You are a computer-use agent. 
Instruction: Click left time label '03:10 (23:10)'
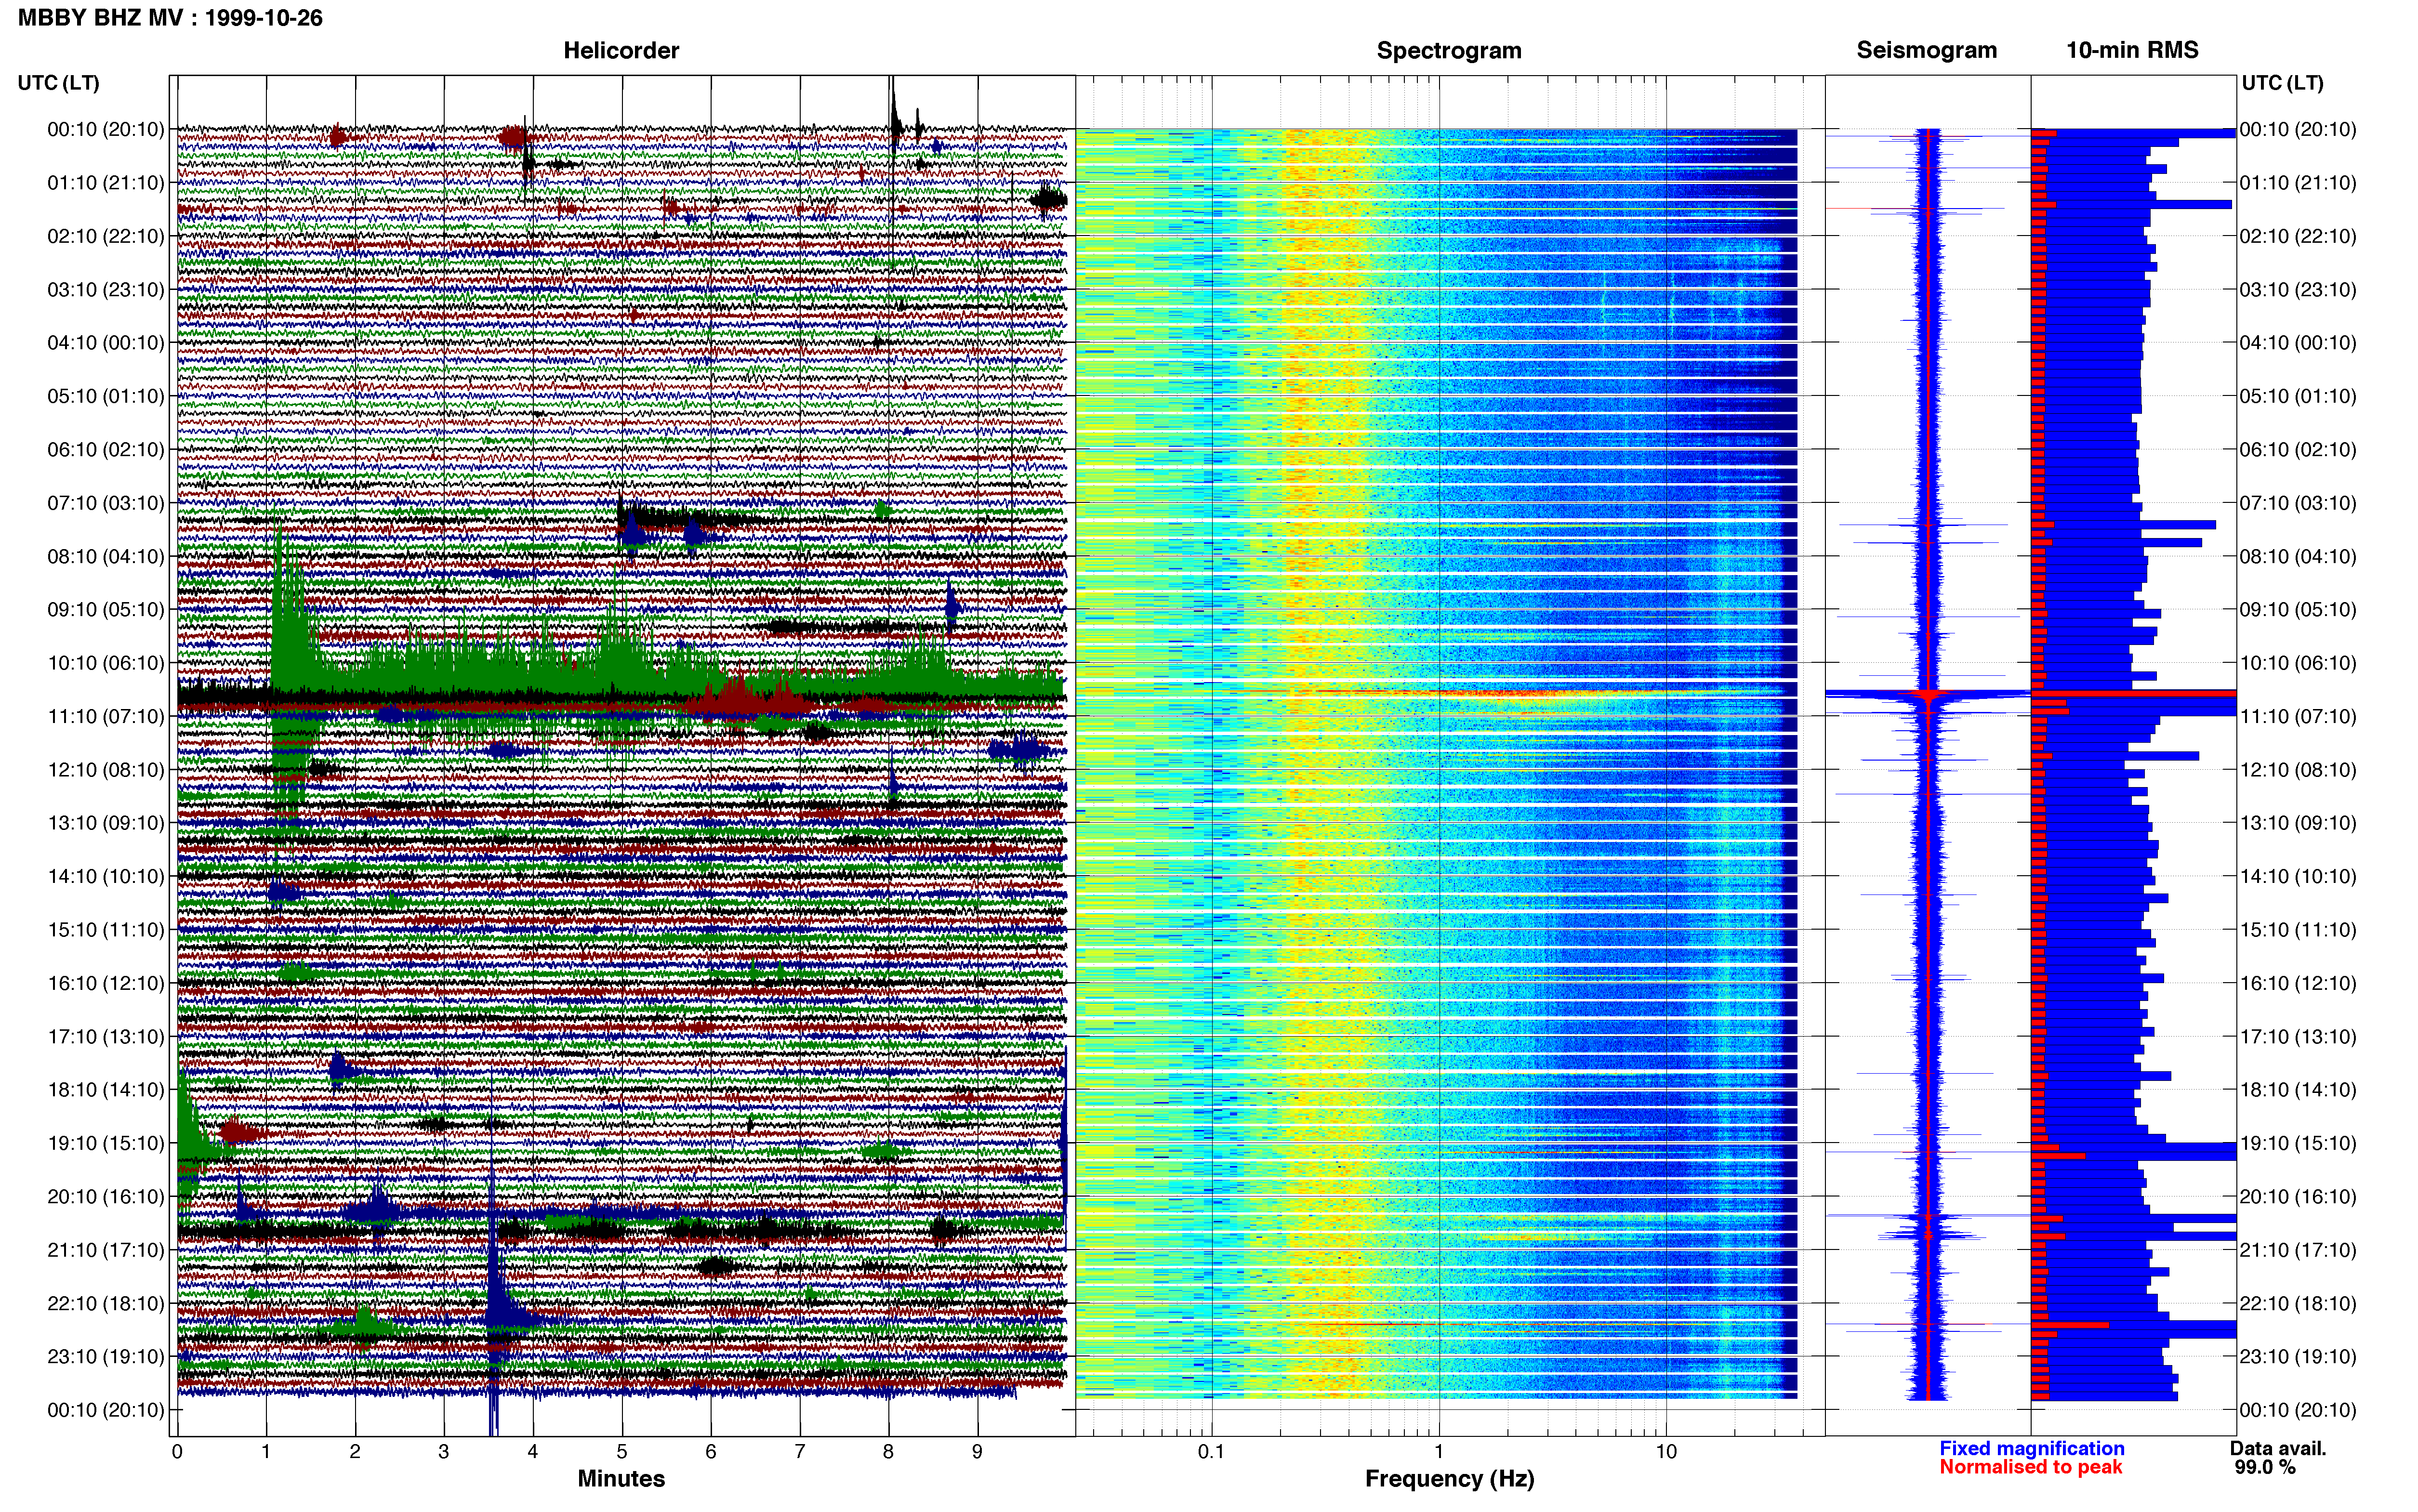point(106,289)
